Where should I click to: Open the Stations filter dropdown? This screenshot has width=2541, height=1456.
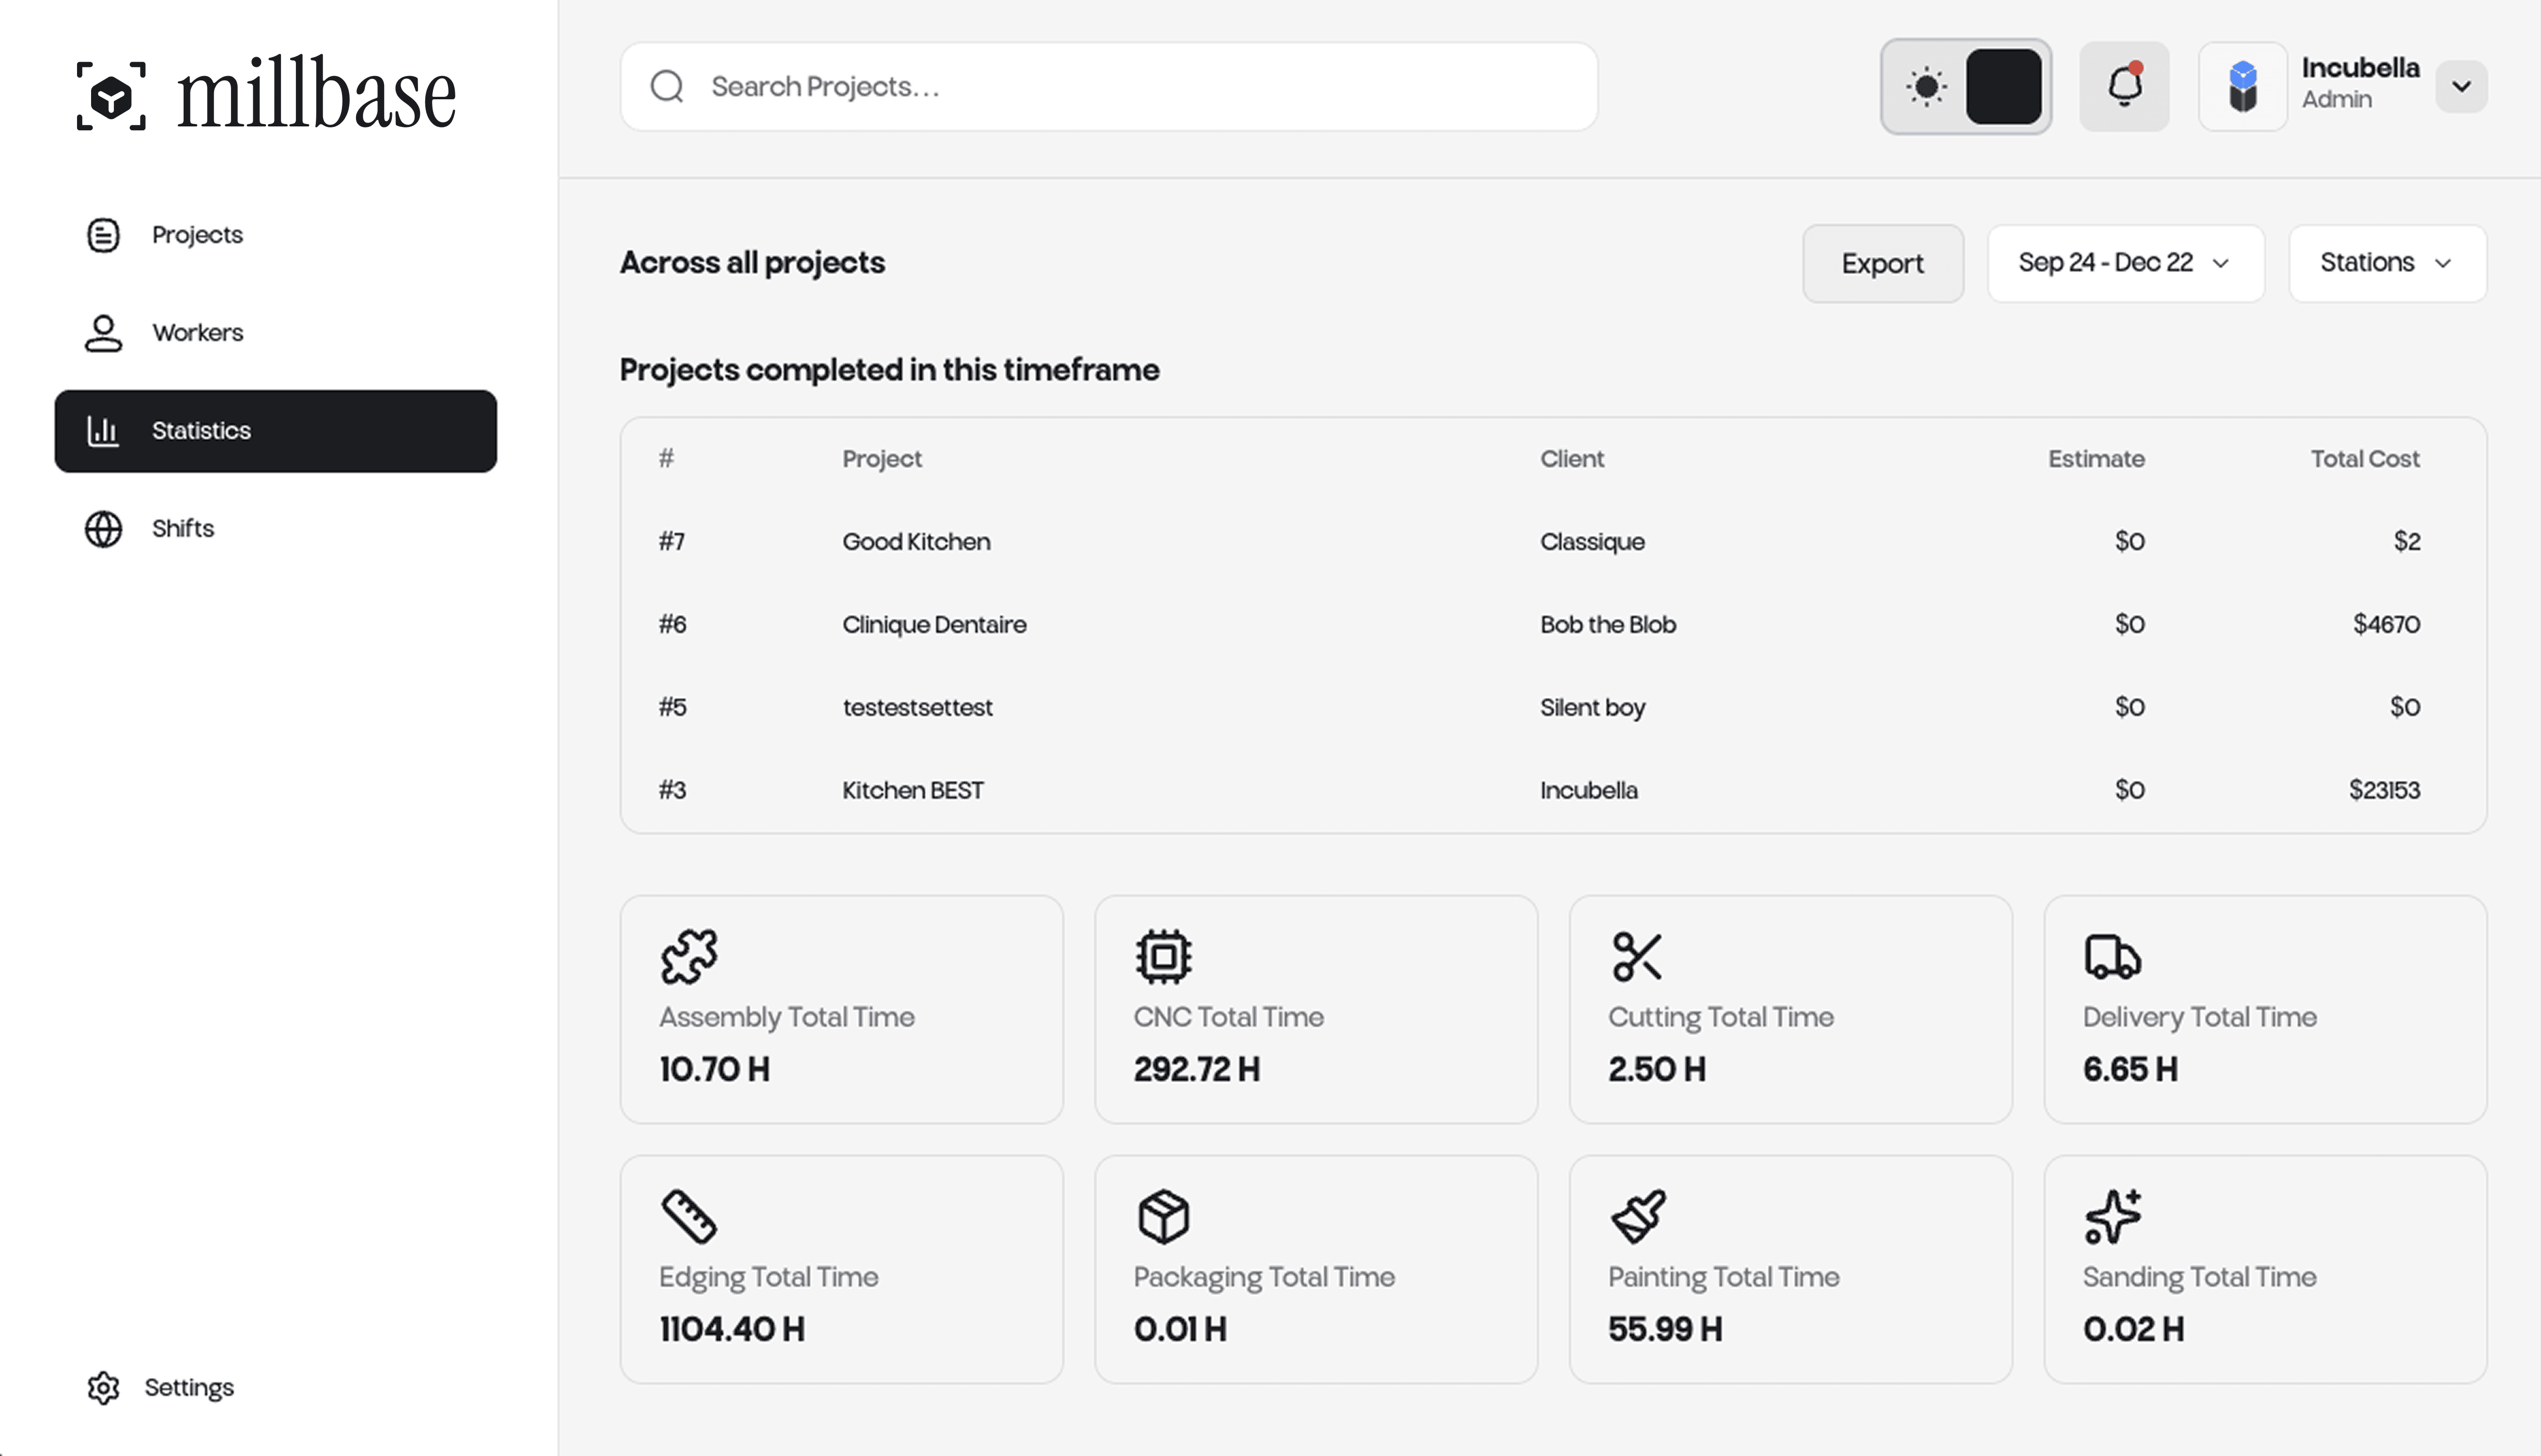pos(2387,263)
